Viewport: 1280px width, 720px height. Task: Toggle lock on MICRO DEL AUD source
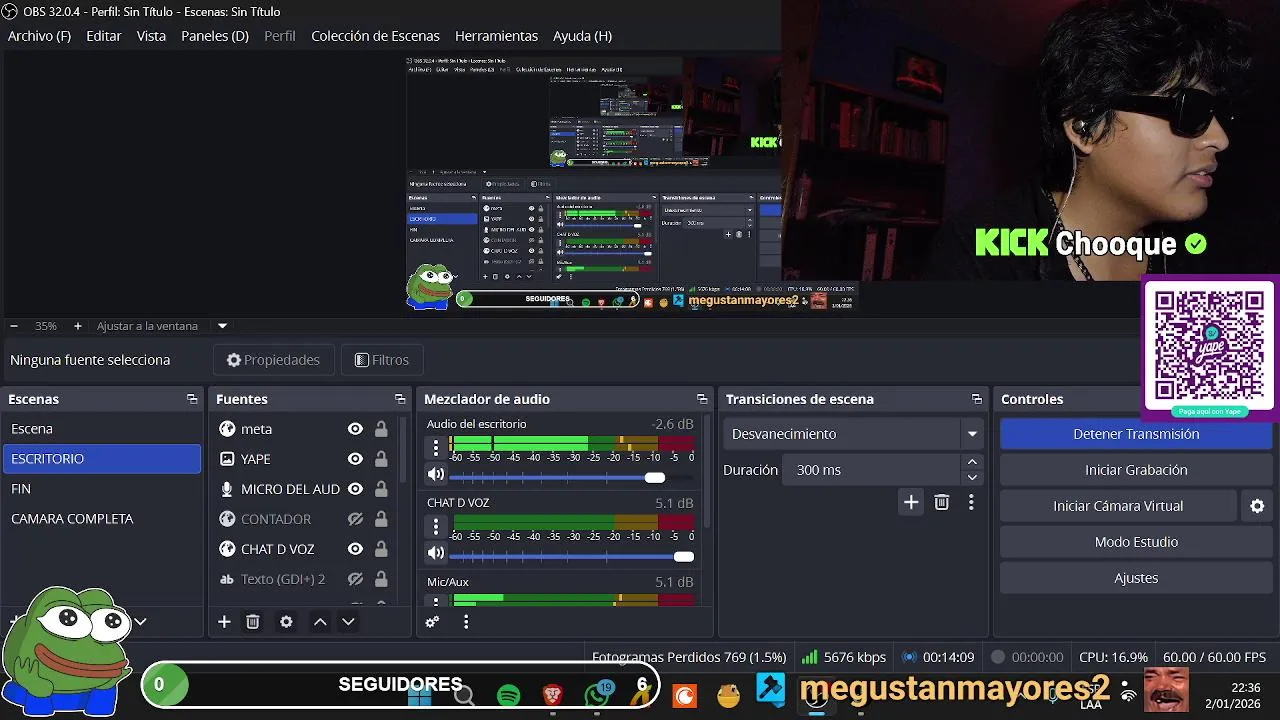pyautogui.click(x=381, y=489)
